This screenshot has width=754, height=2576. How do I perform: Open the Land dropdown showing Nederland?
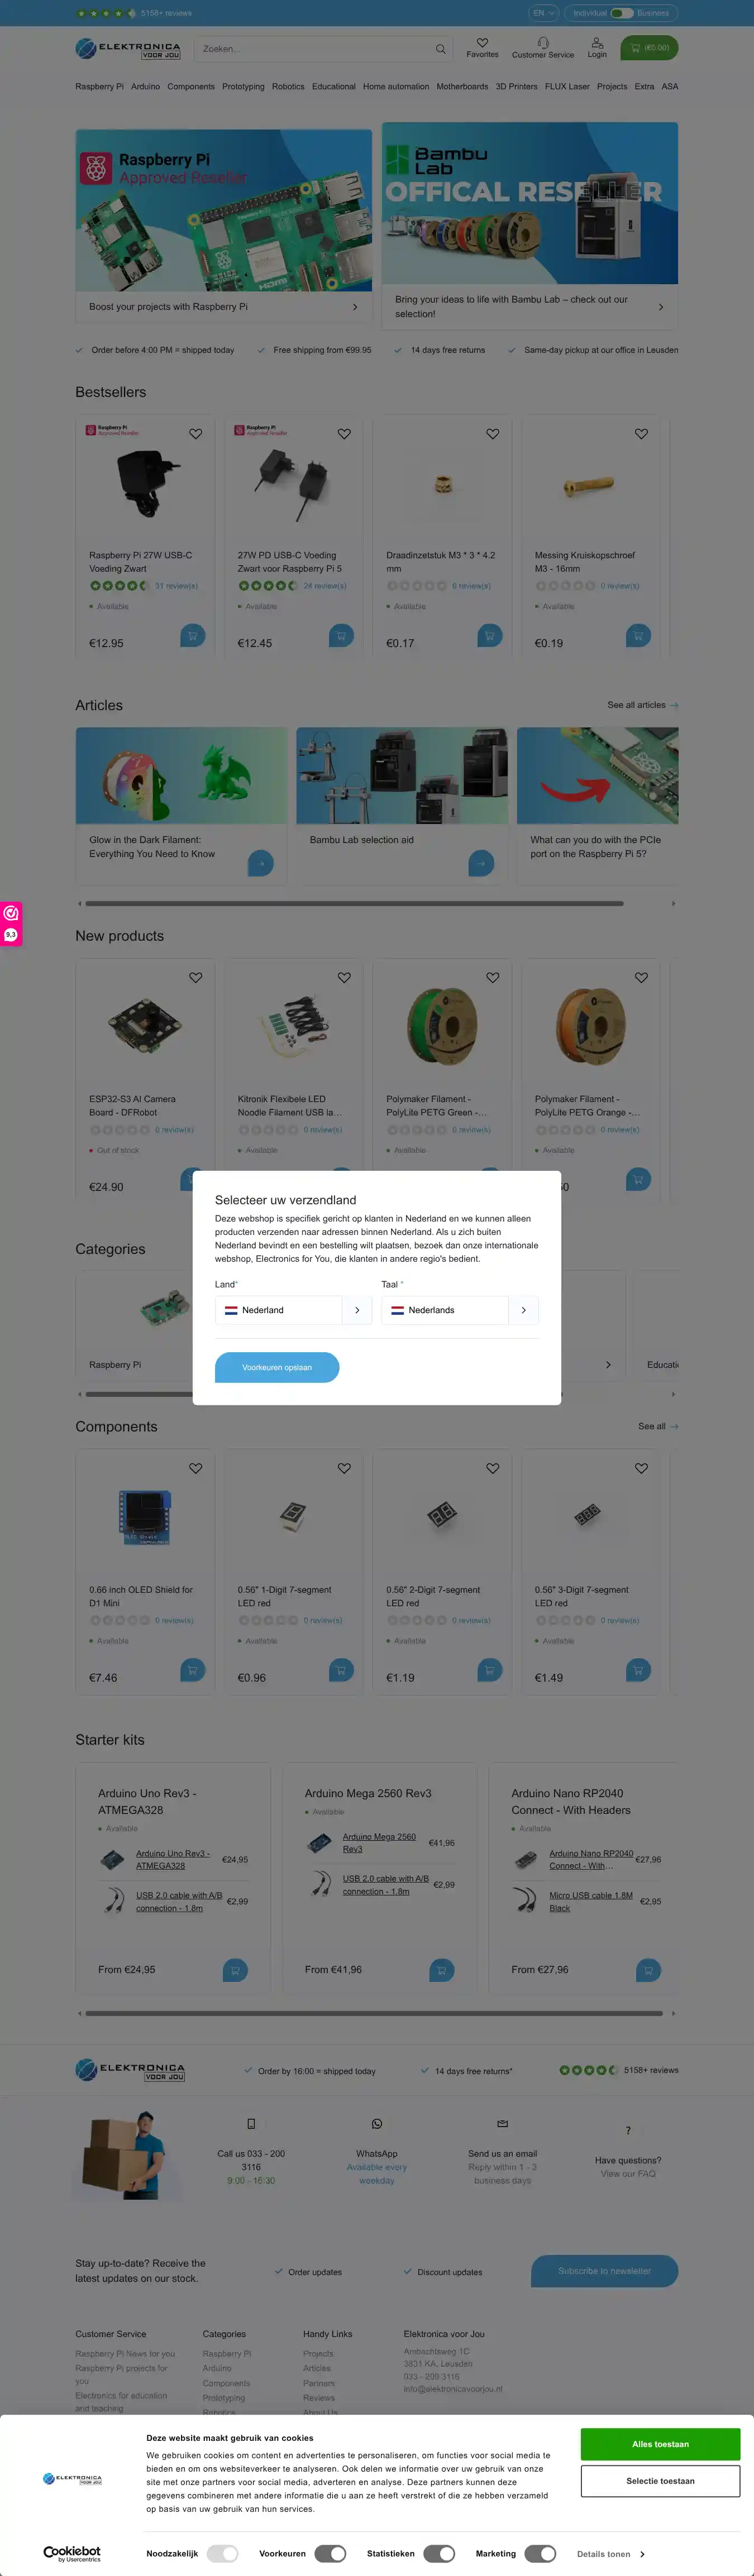(293, 1310)
